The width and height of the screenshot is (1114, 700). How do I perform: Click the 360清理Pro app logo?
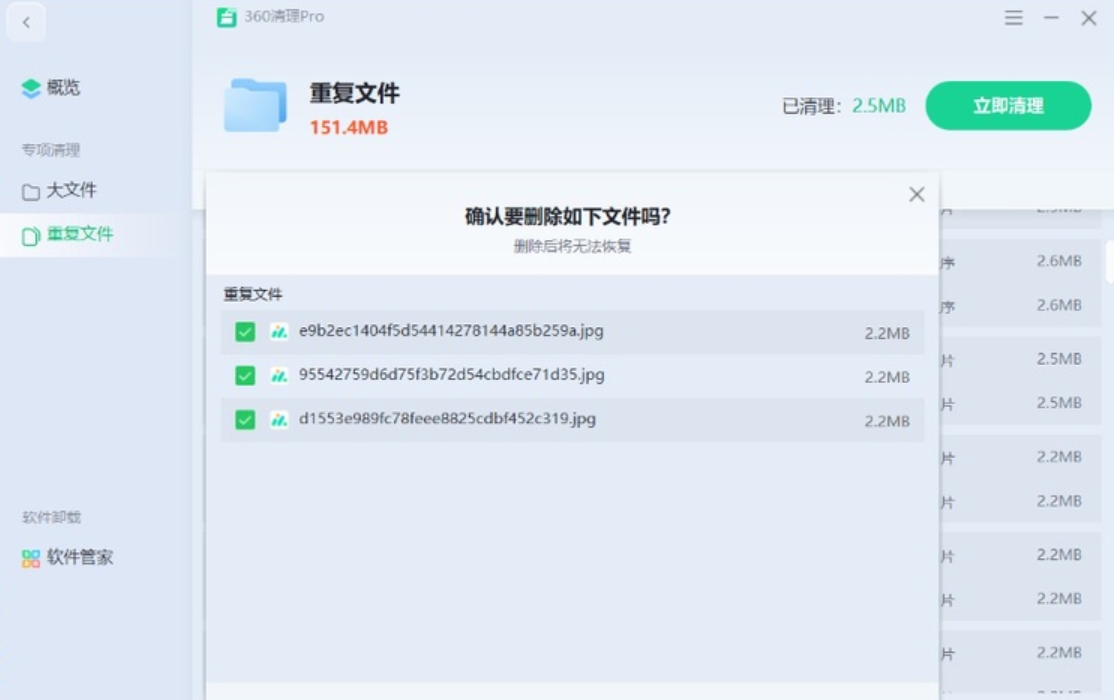(227, 17)
